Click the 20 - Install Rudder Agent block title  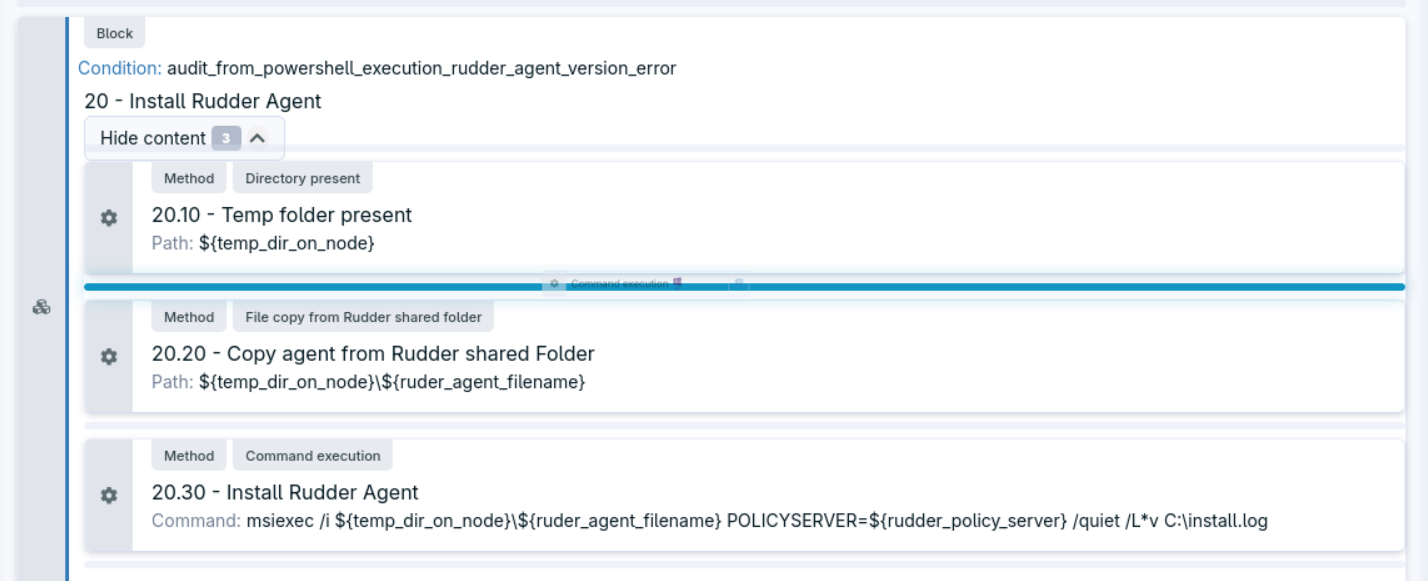click(x=203, y=101)
